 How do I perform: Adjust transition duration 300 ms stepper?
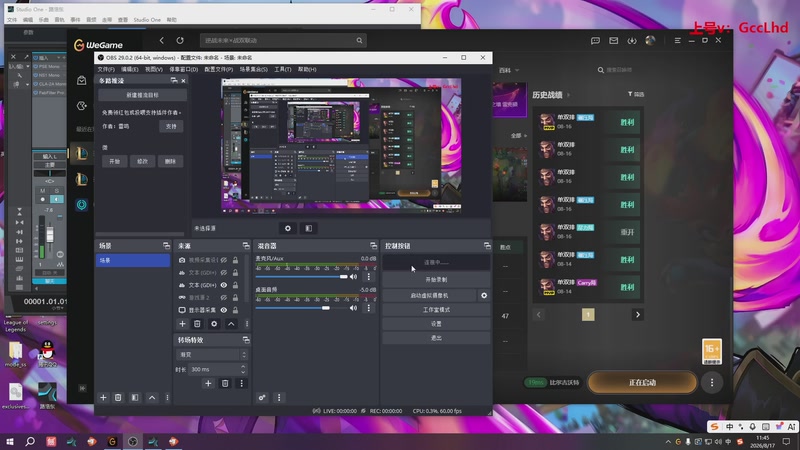pyautogui.click(x=243, y=369)
